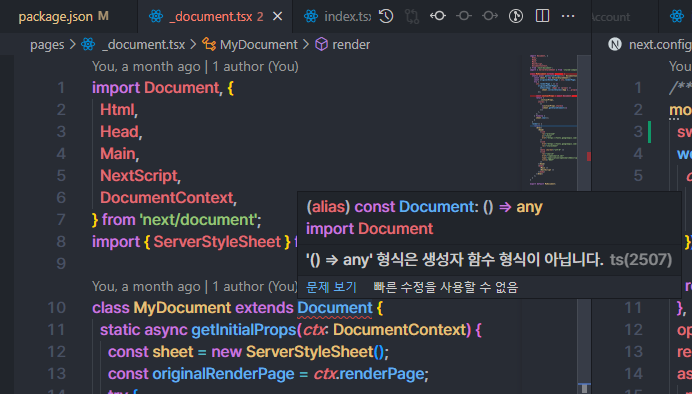Click the editor vertical scrollbar
The width and height of the screenshot is (692, 394).
coord(584,221)
